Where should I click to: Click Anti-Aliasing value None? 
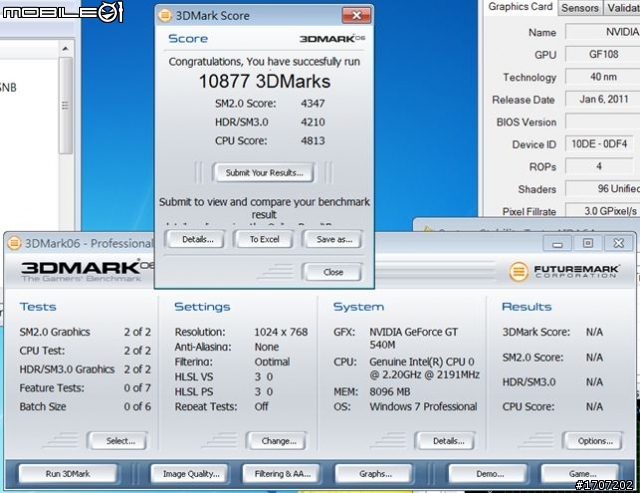click(267, 347)
